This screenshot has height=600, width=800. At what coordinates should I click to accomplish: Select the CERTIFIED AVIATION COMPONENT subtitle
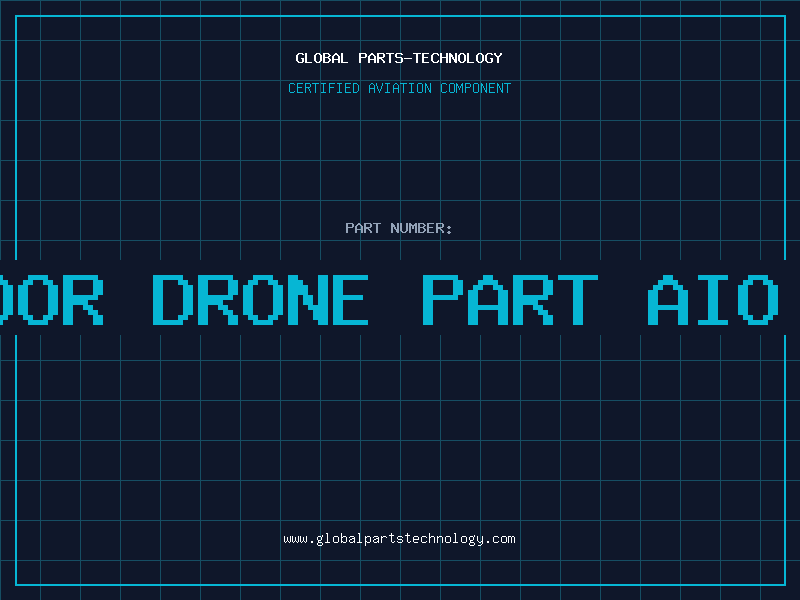click(399, 88)
